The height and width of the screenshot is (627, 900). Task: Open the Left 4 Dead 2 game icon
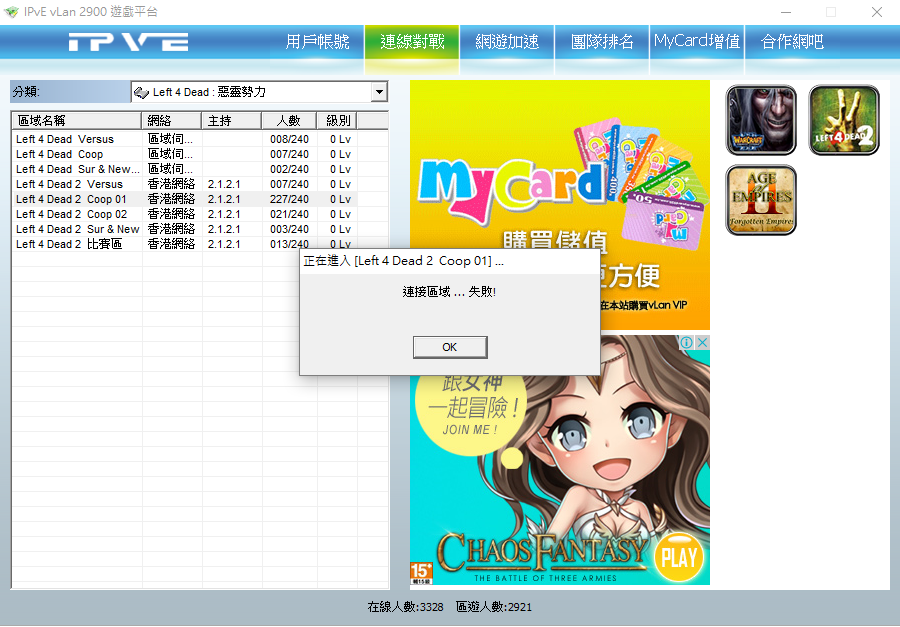click(844, 120)
